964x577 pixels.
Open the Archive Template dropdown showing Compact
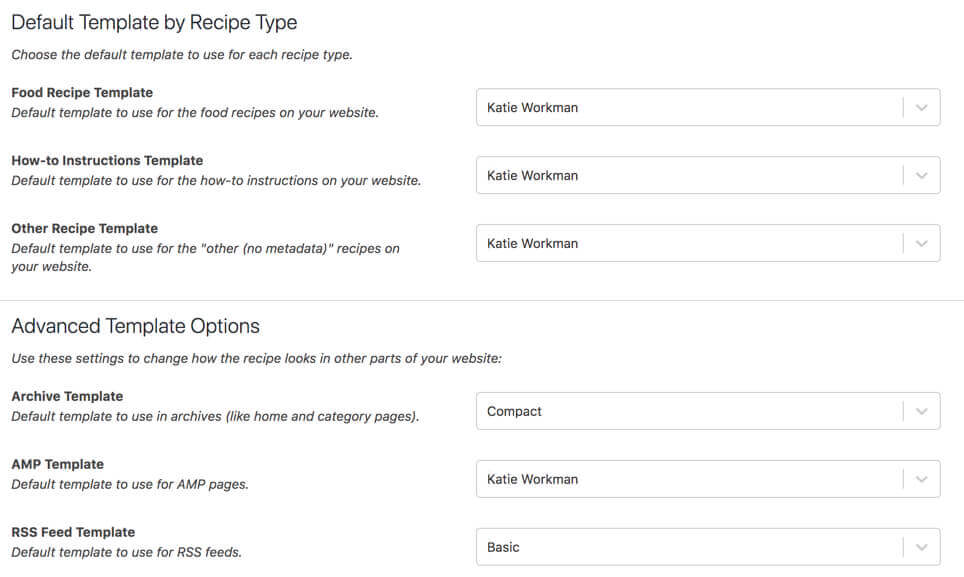pyautogui.click(x=708, y=411)
